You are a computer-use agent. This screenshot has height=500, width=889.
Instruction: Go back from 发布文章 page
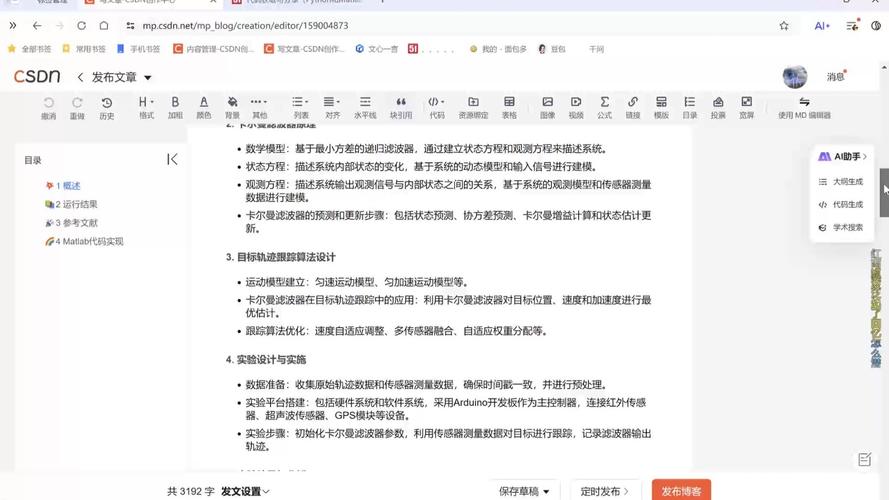[81, 77]
